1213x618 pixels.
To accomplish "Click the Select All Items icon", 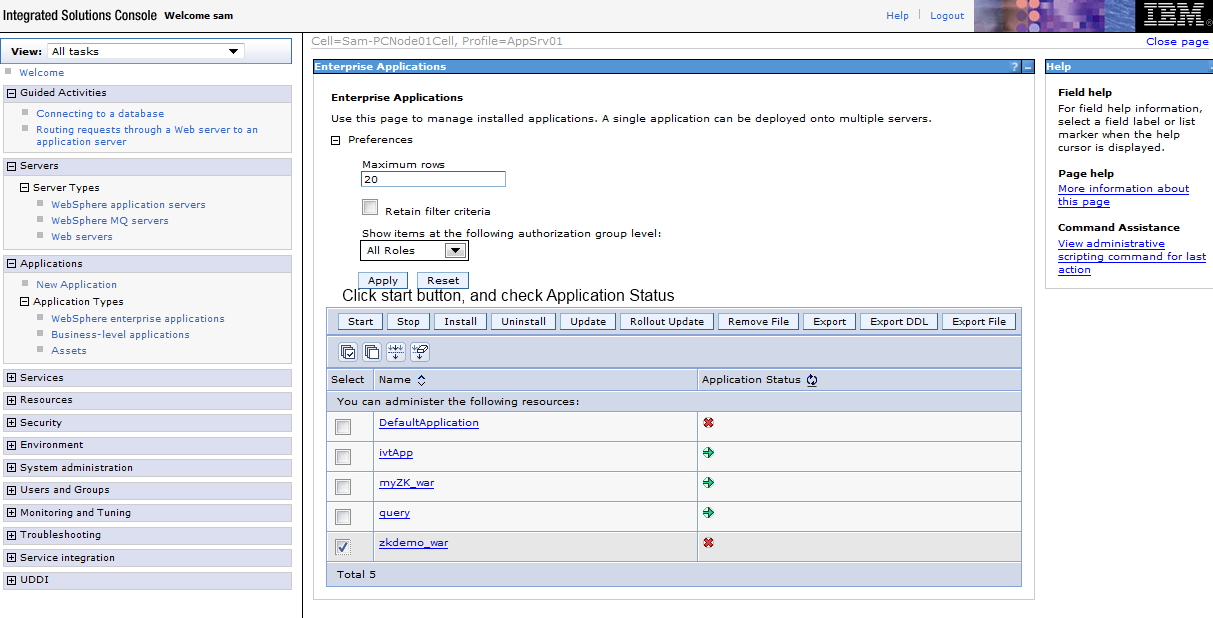I will (x=348, y=351).
